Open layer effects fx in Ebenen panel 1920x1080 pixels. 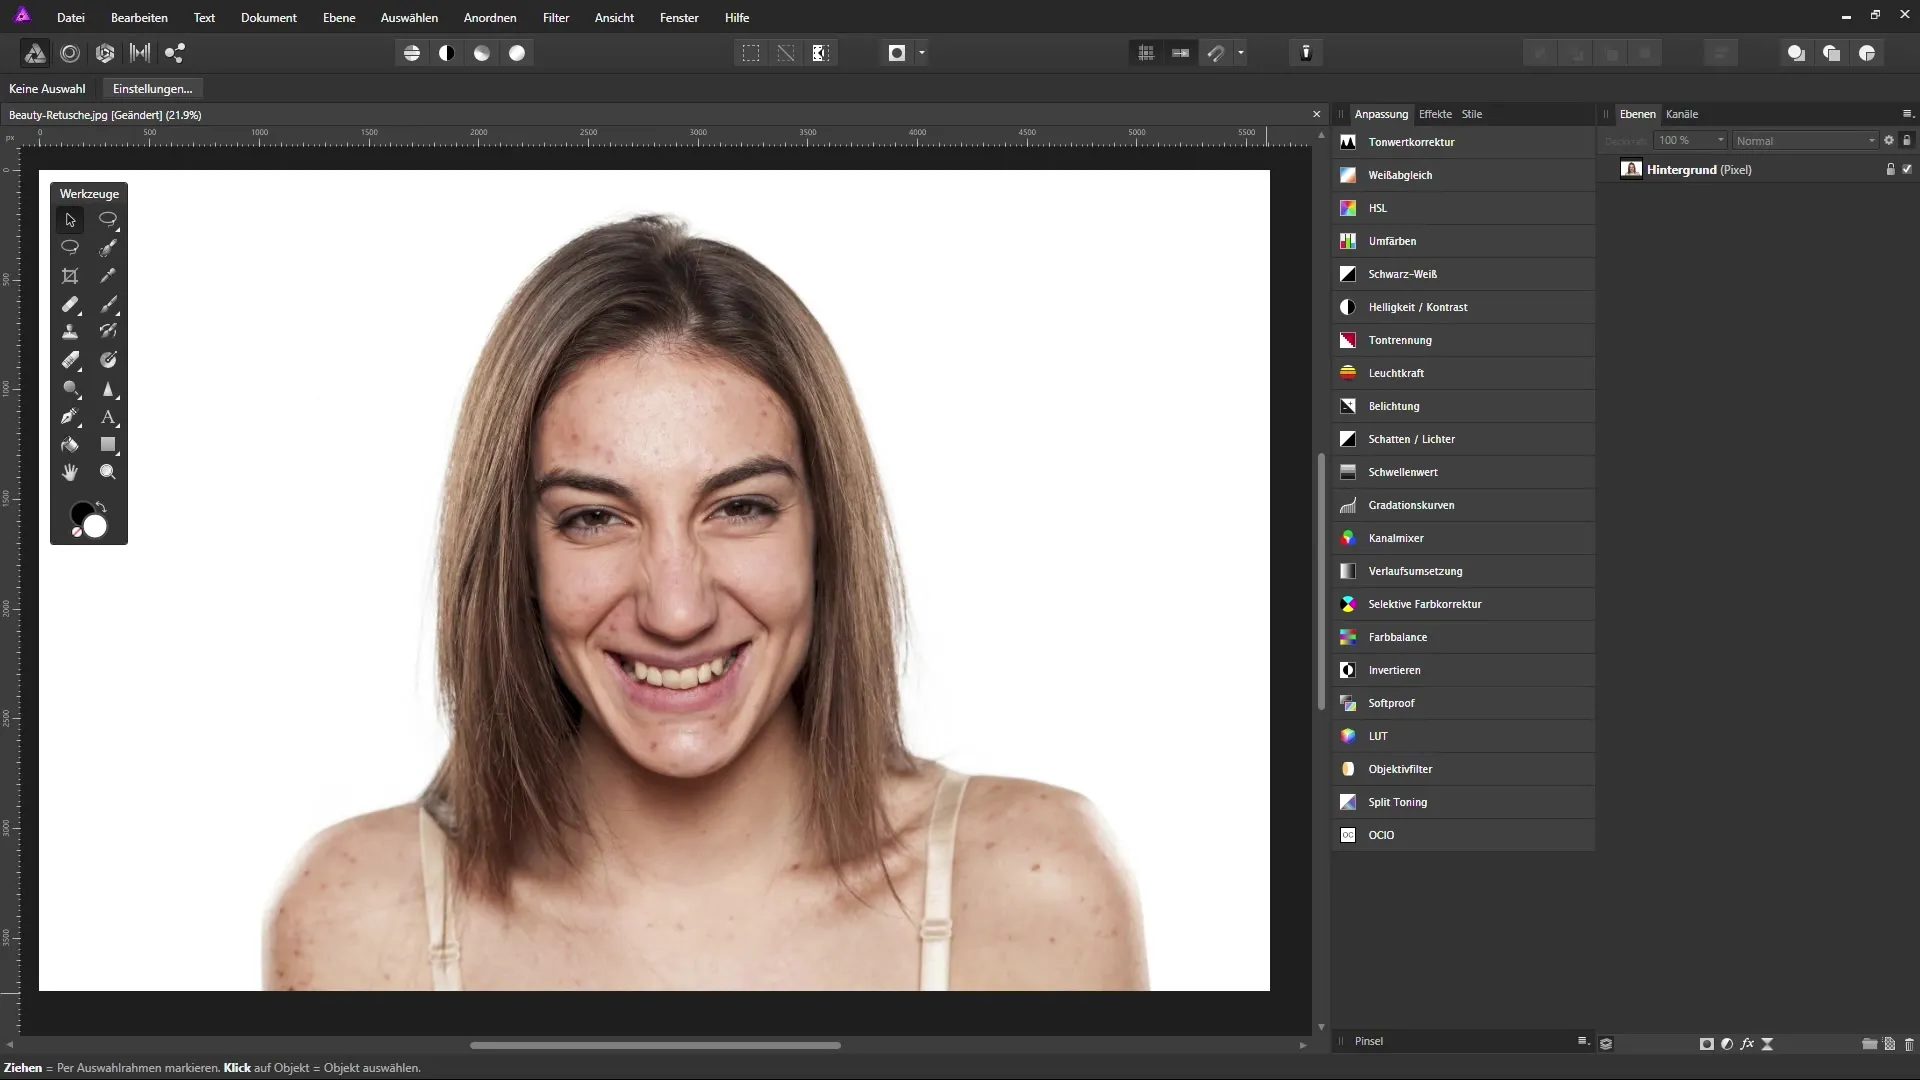coord(1747,1043)
